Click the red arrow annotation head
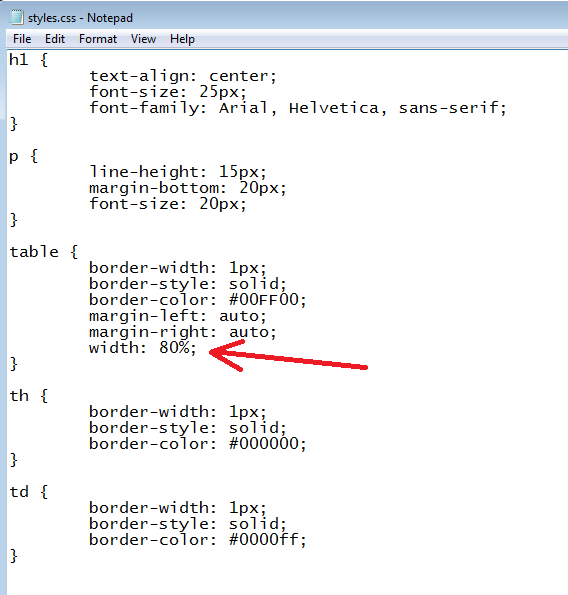 pos(226,355)
